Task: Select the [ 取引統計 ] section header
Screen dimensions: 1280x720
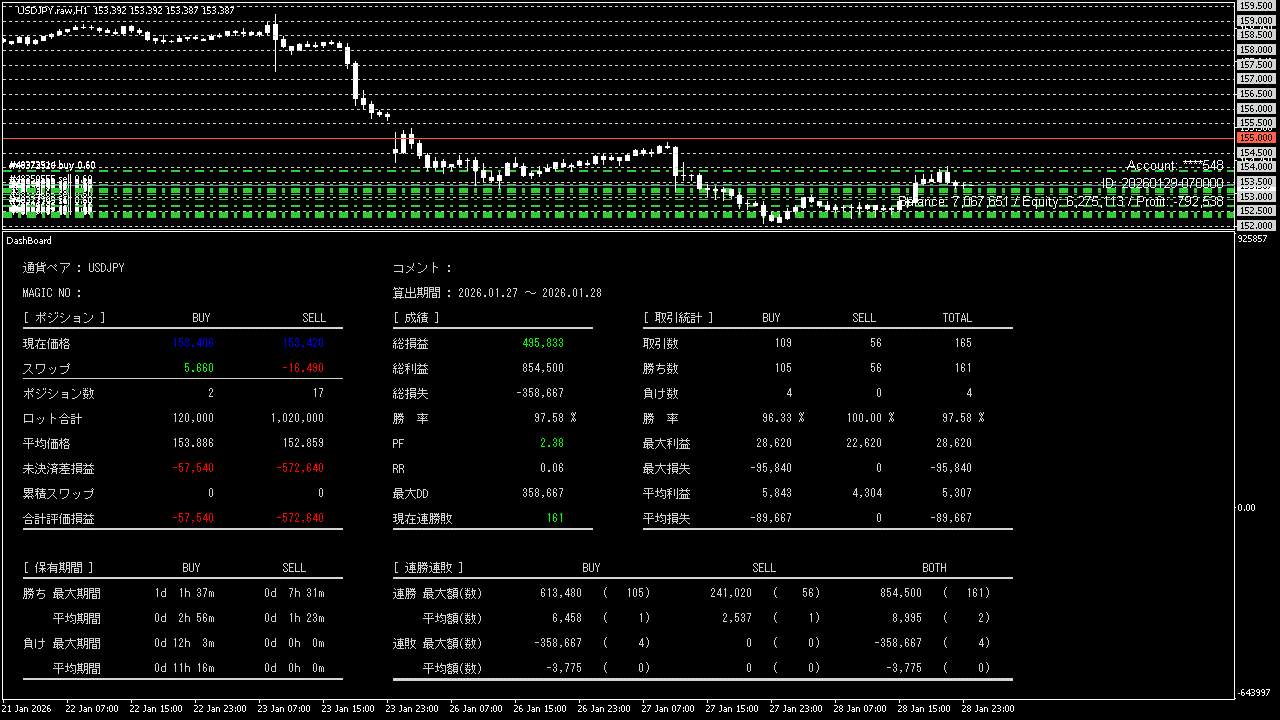Action: coord(678,318)
